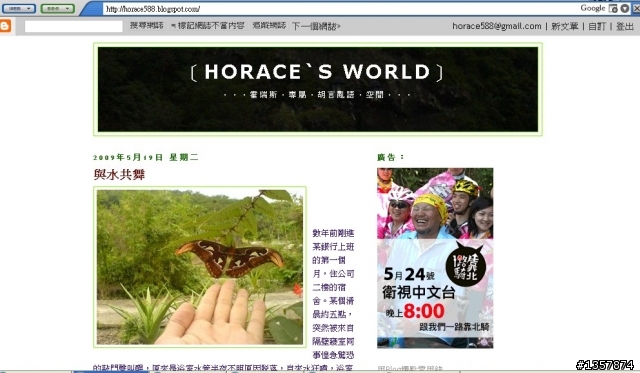Viewport: 640px width, 373px height.
Task: Click the Blogger navbar search field
Action: [x=73, y=27]
